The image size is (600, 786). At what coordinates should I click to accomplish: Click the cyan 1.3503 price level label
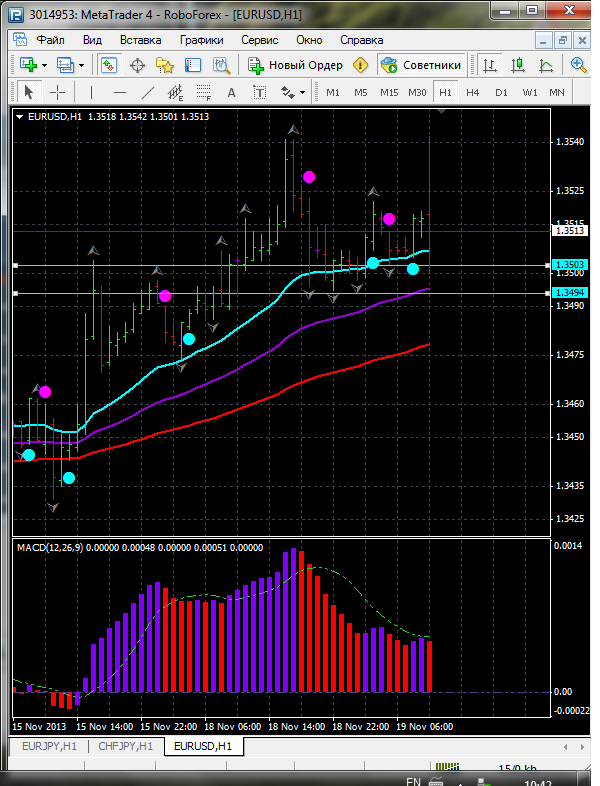[x=570, y=265]
